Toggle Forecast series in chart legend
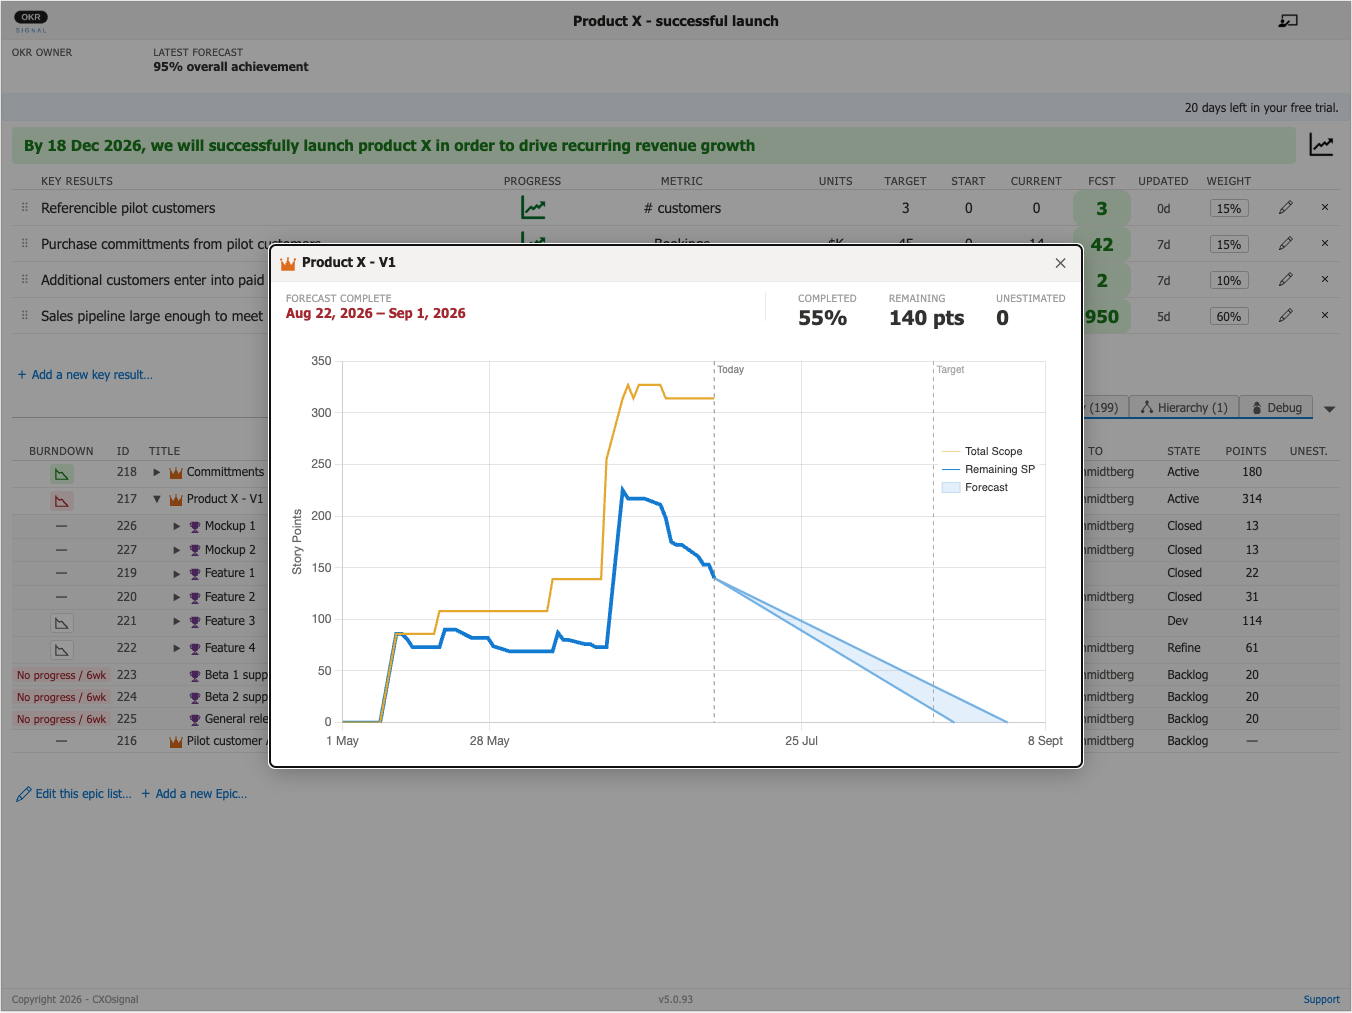This screenshot has width=1352, height=1013. pyautogui.click(x=975, y=488)
